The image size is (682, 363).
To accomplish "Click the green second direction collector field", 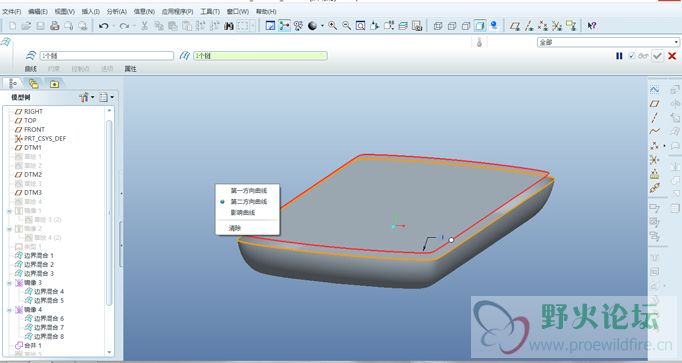I will [260, 56].
